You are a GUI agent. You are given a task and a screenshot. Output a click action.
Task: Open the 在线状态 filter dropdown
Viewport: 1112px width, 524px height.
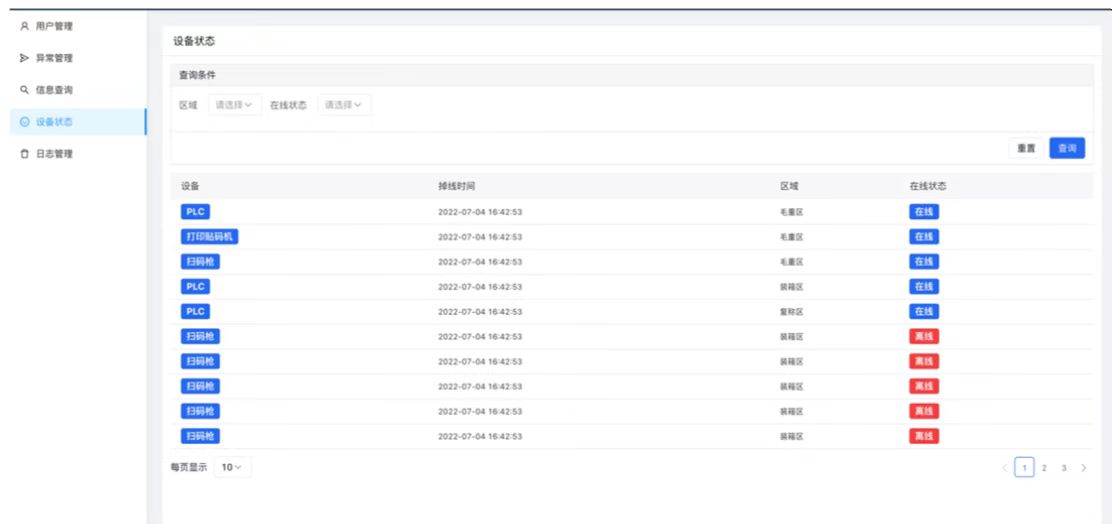[x=344, y=105]
